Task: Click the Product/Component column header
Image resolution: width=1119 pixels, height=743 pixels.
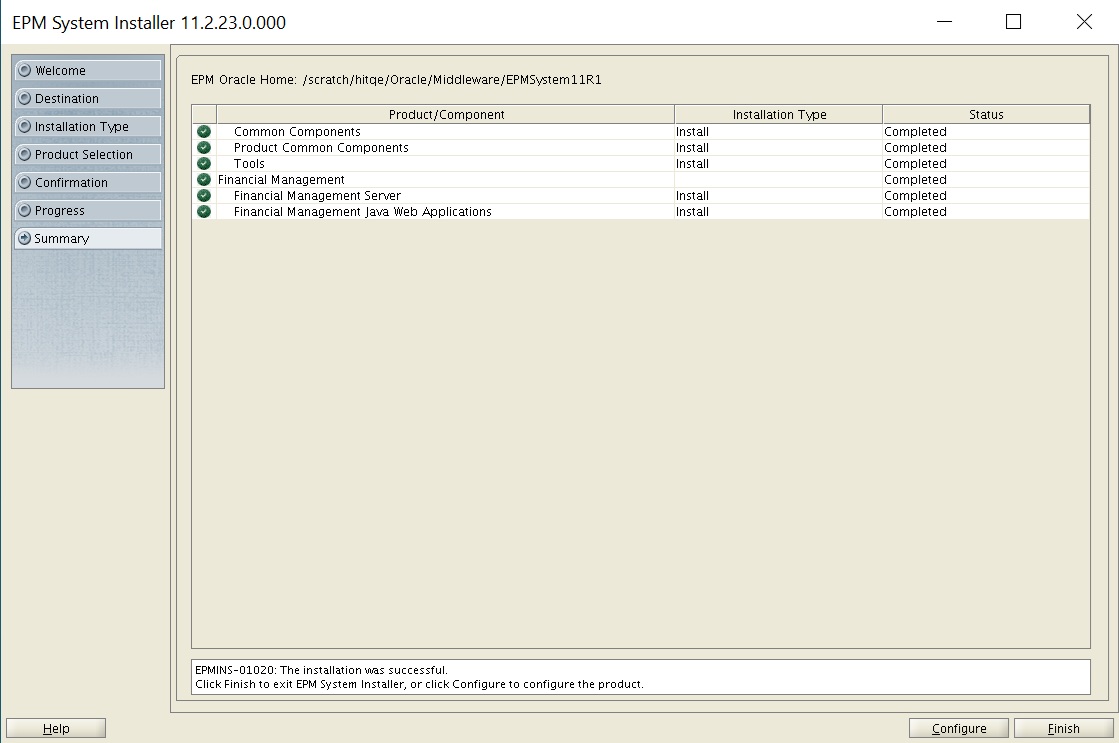Action: 446,114
